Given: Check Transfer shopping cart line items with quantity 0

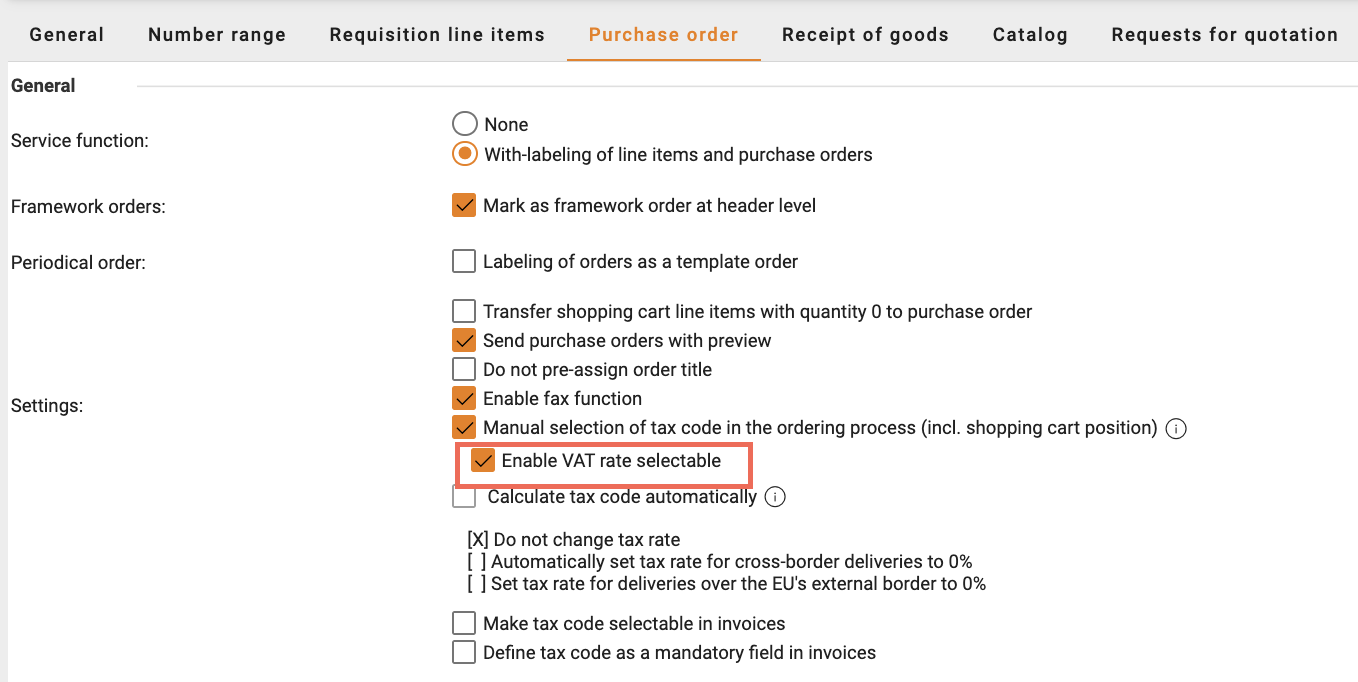Looking at the screenshot, I should coord(464,311).
